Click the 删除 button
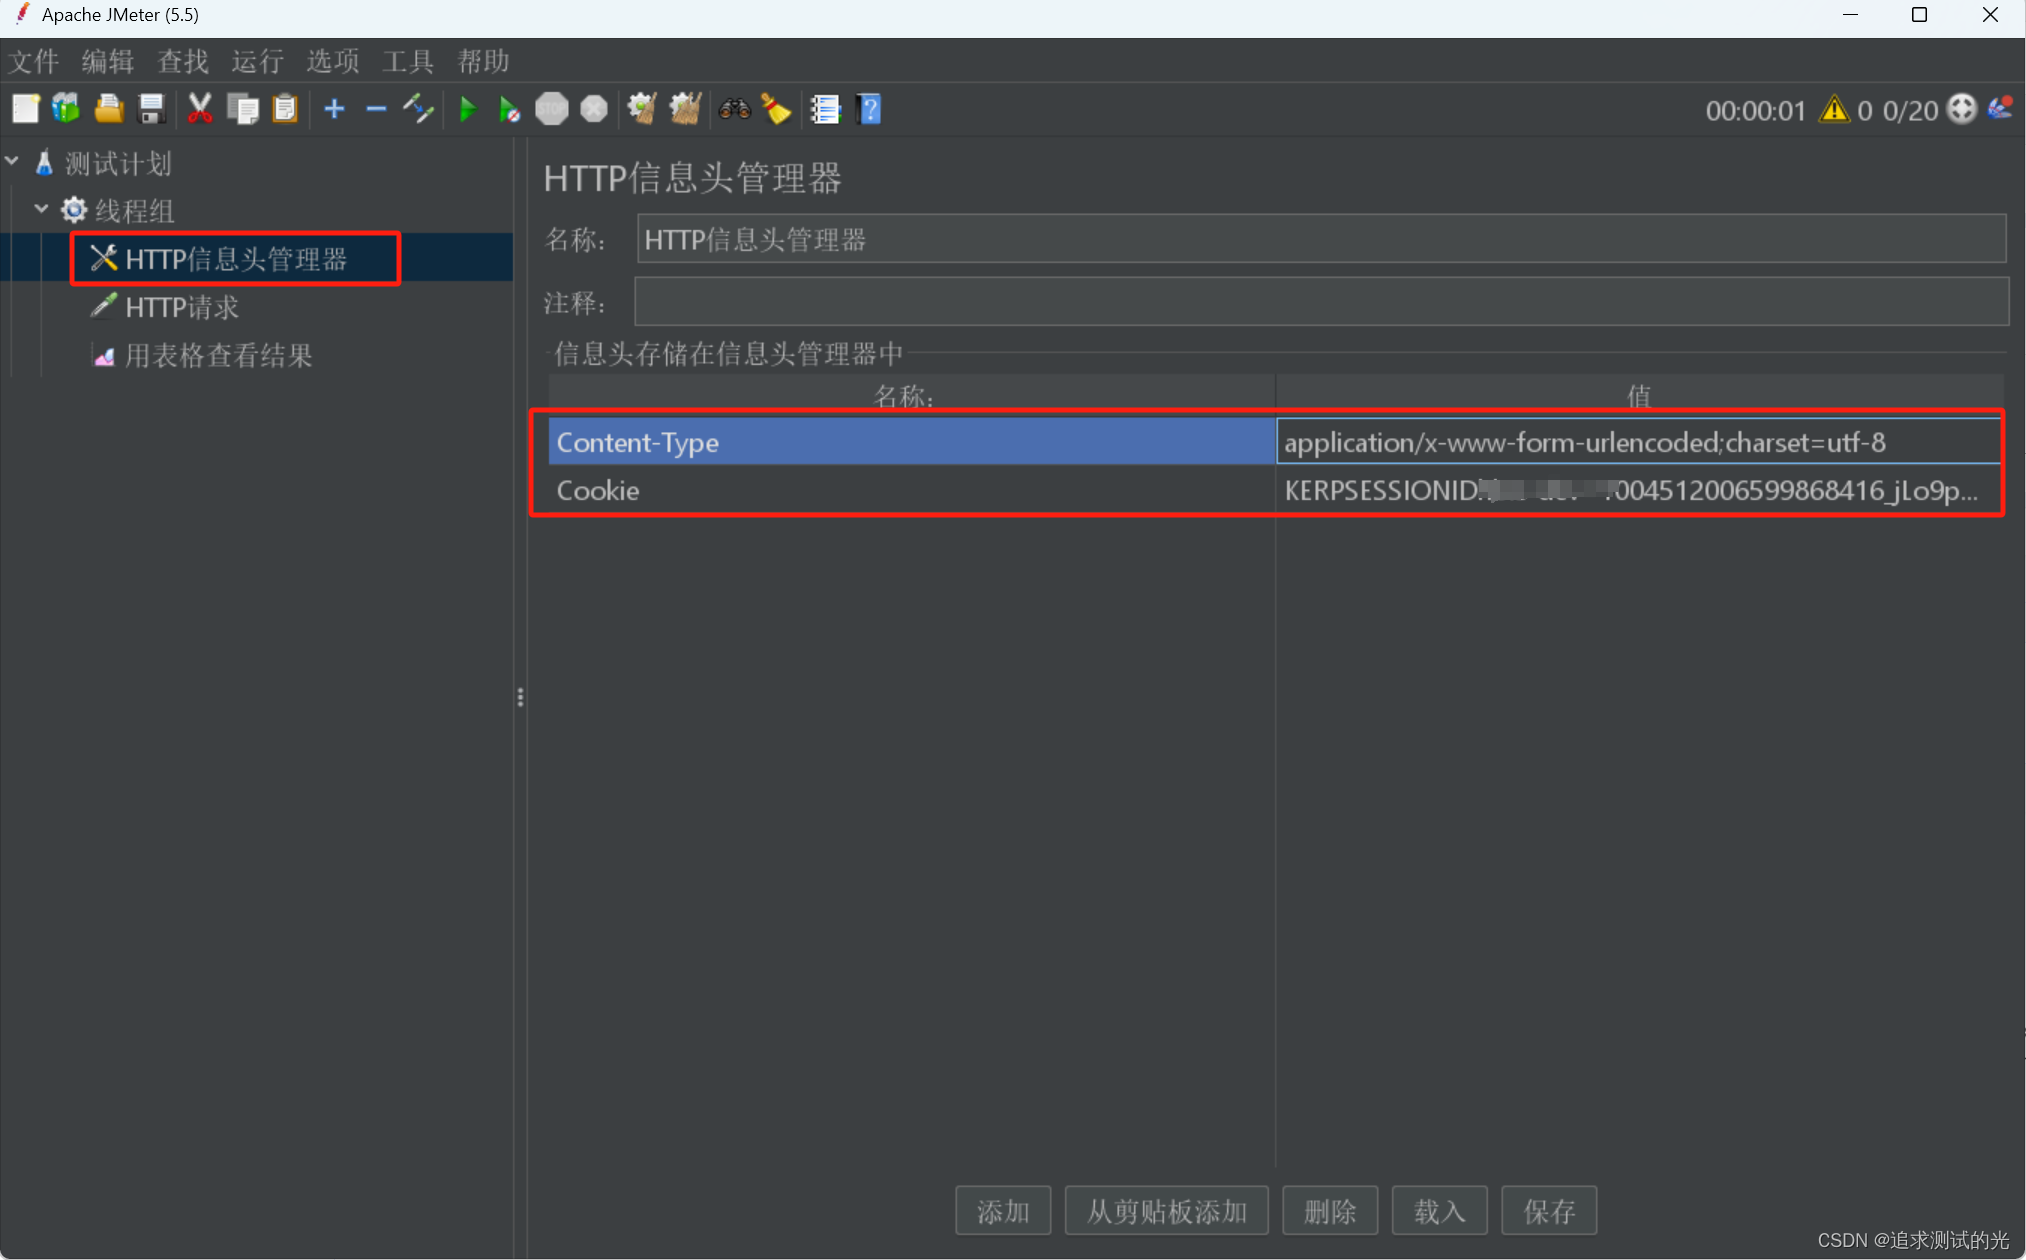Image resolution: width=2026 pixels, height=1260 pixels. (1330, 1211)
